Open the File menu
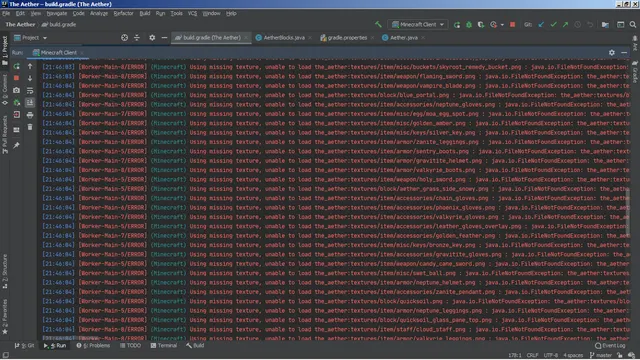 click(6, 13)
